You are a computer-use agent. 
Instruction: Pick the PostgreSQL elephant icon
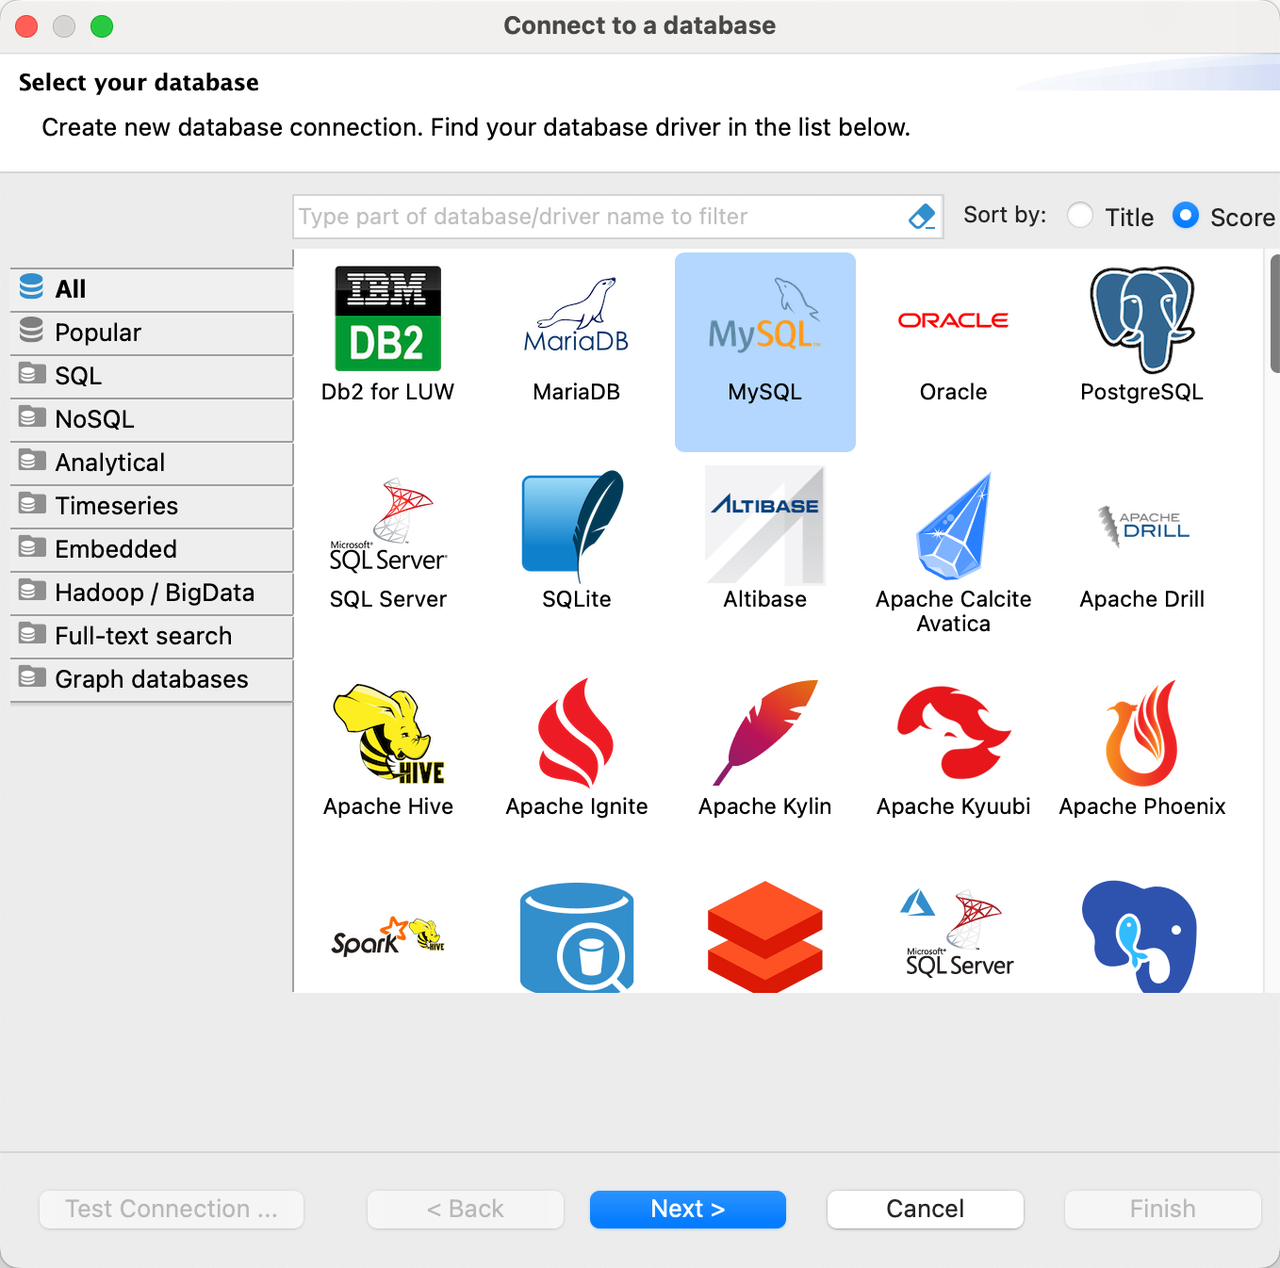1142,320
